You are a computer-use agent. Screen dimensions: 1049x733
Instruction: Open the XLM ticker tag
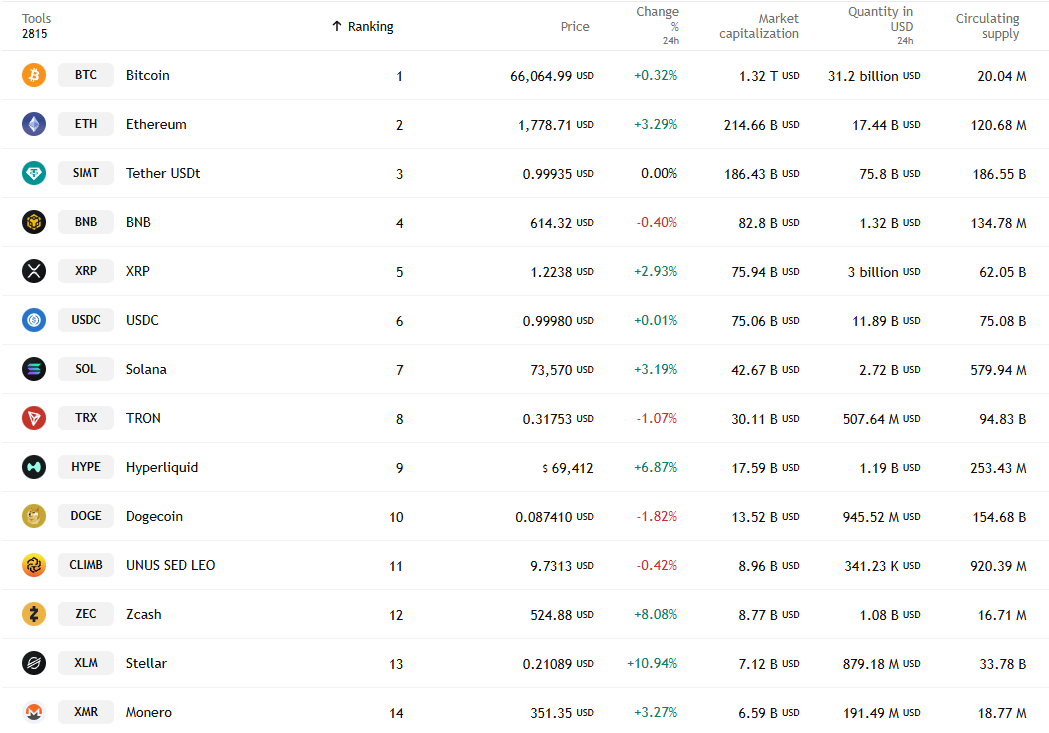[86, 663]
